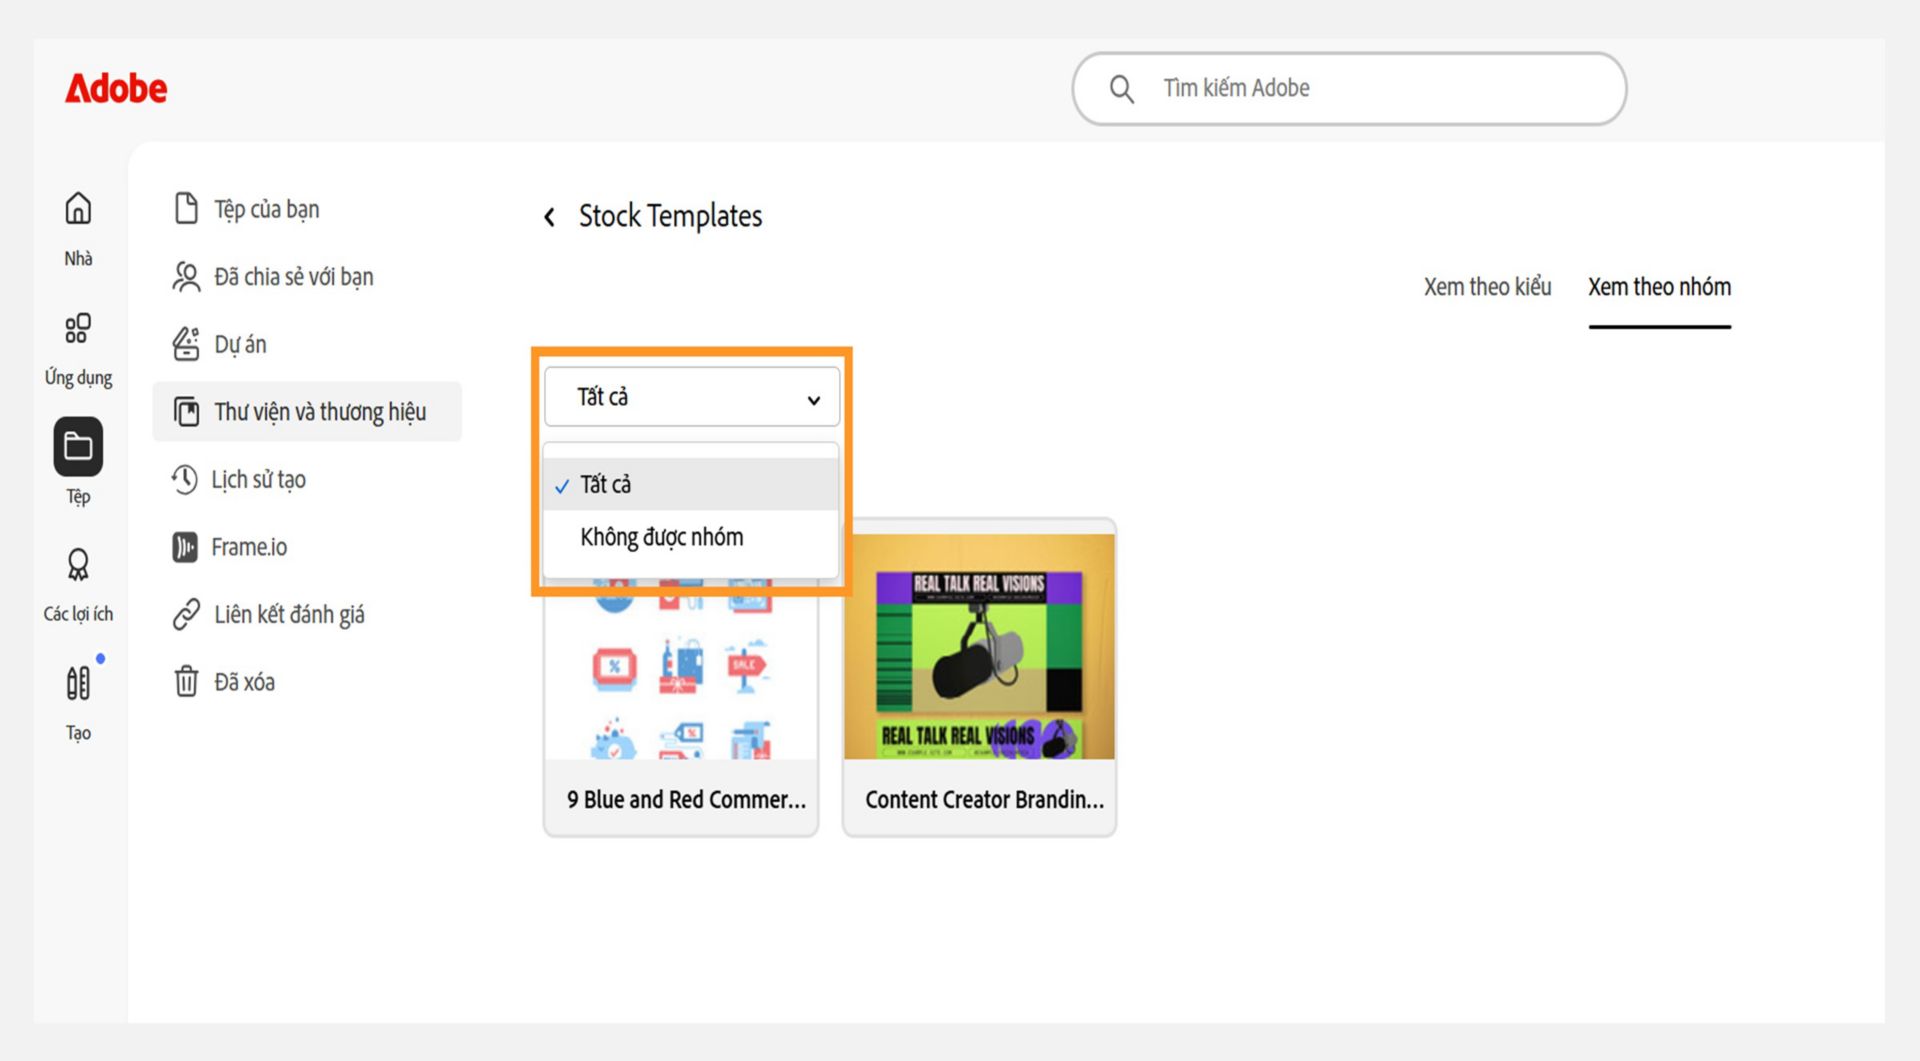Open the Nhà home icon

pyautogui.click(x=78, y=208)
